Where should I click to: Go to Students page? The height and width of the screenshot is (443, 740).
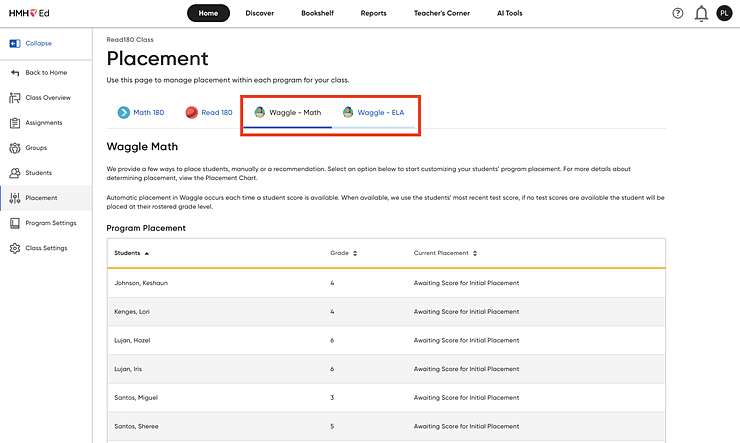pos(39,173)
